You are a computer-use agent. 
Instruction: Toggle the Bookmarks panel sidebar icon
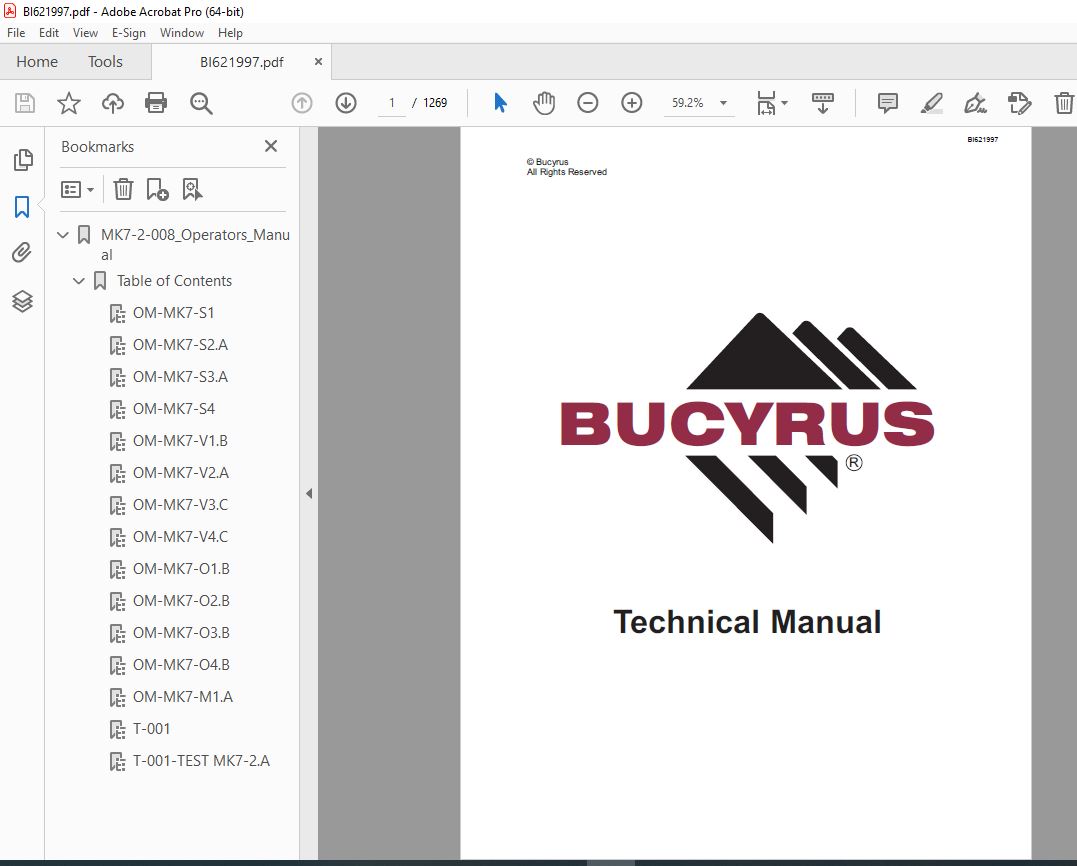click(x=22, y=207)
